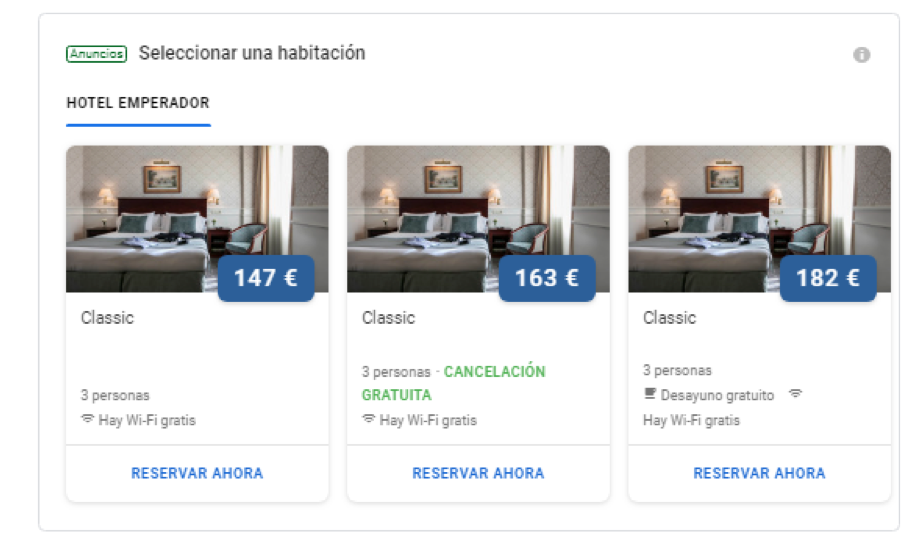Image resolution: width=918 pixels, height=543 pixels.
Task: Click the 147 € price badge
Action: (x=266, y=278)
